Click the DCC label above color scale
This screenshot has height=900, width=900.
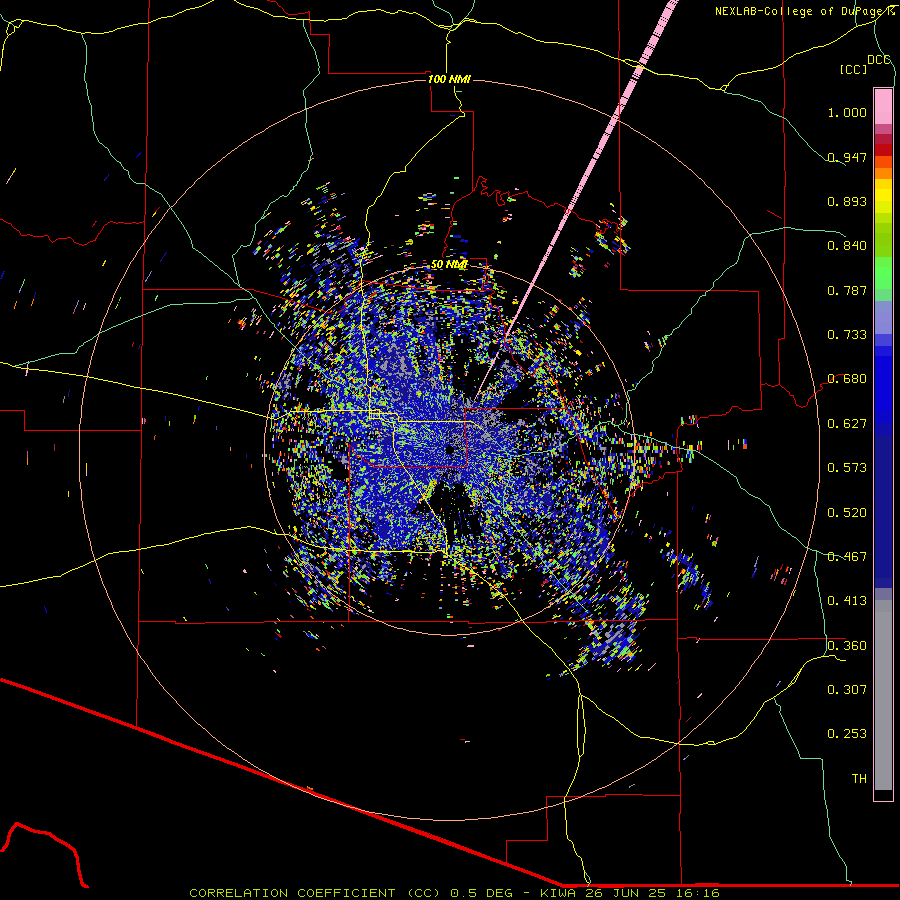pos(879,59)
